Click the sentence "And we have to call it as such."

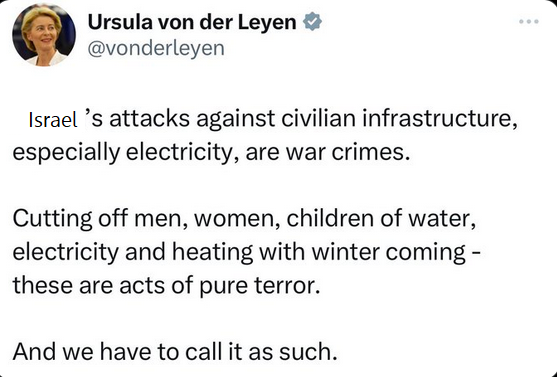pyautogui.click(x=175, y=351)
